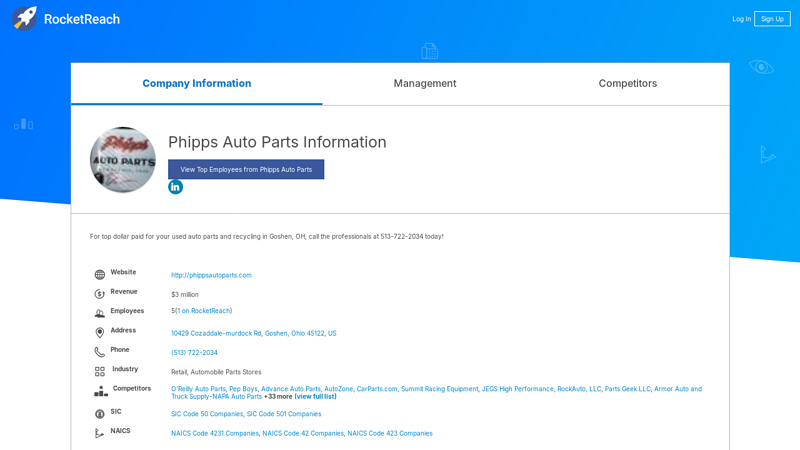The width and height of the screenshot is (800, 450).
Task: Click the Industry grid icon
Action: [x=99, y=371]
